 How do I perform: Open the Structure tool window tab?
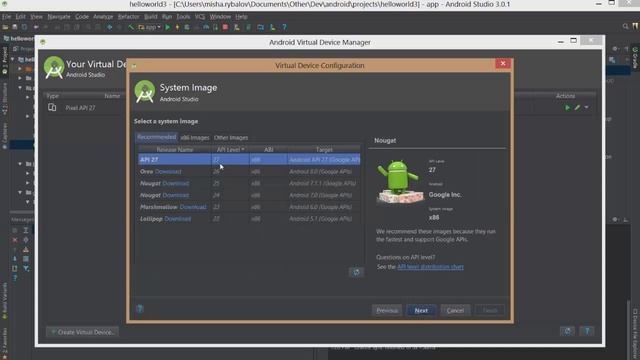4,98
